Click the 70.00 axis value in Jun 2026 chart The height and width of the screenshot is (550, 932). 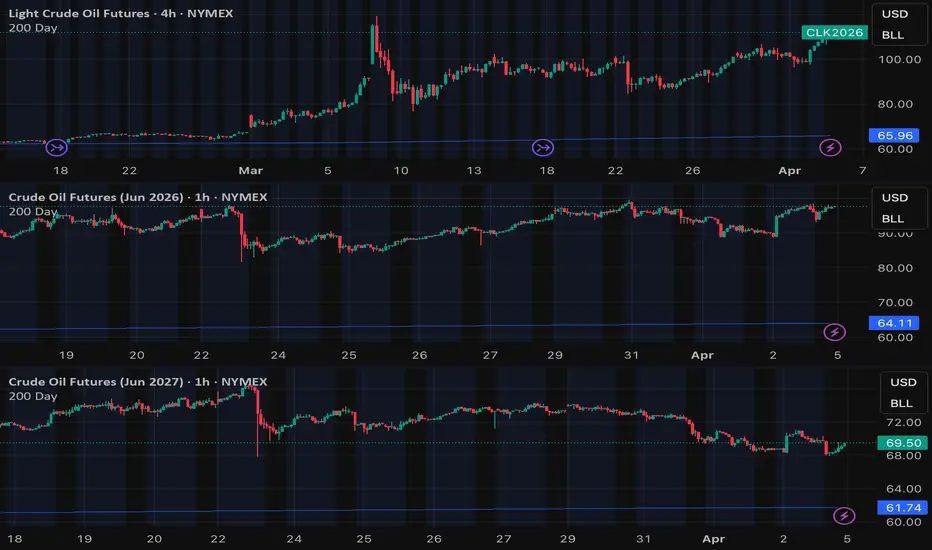click(895, 303)
